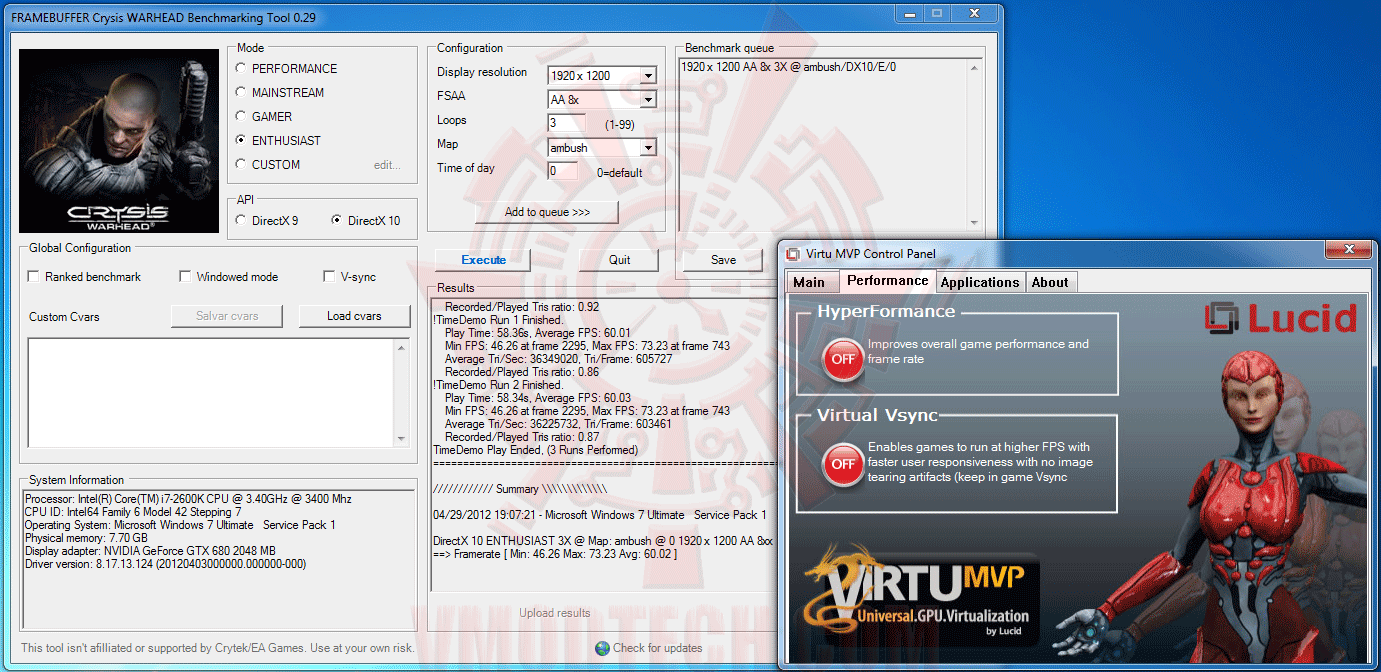Click the Add to queue button
Image resolution: width=1381 pixels, height=672 pixels.
tap(547, 212)
